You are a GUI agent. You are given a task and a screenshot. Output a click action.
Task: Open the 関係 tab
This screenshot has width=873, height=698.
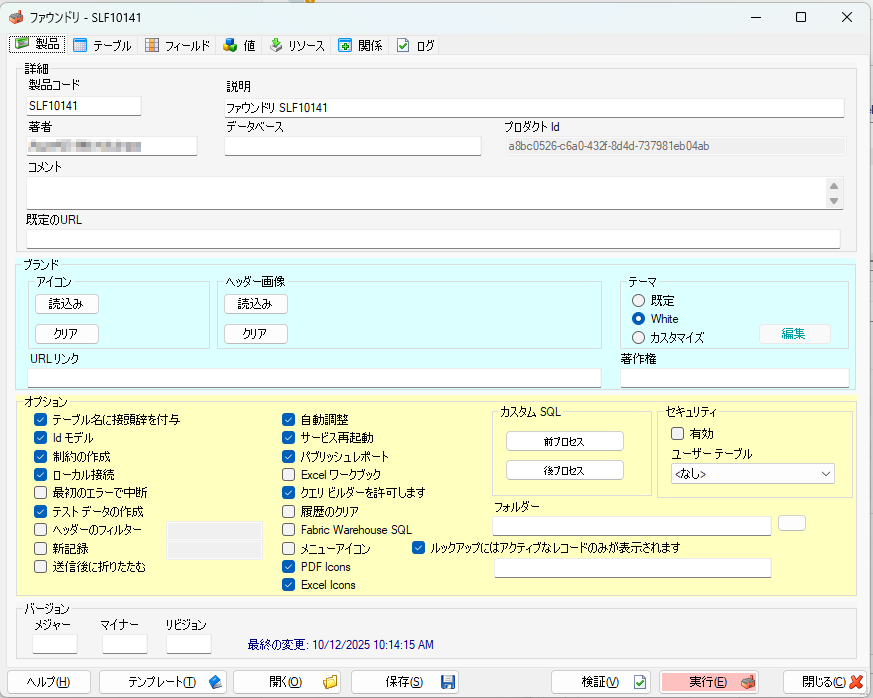[x=361, y=45]
